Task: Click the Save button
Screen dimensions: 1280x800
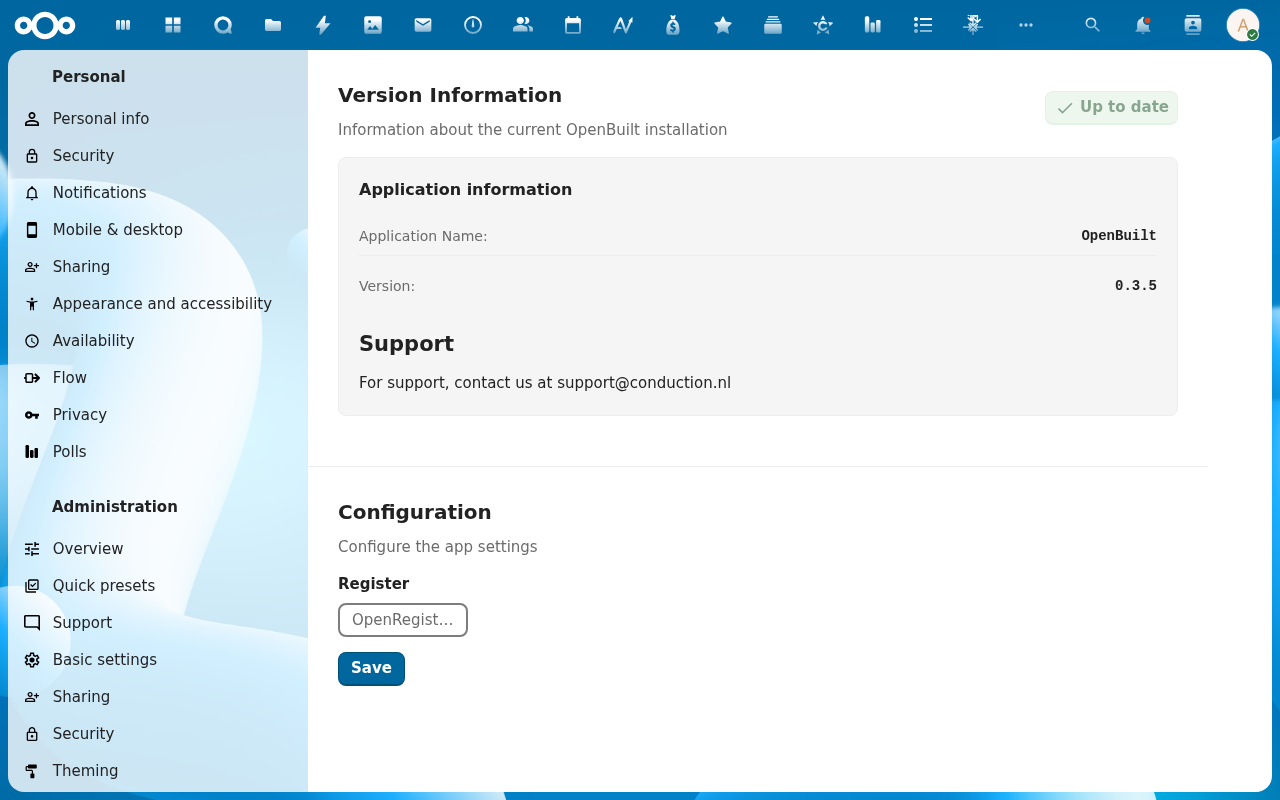Action: pos(371,669)
